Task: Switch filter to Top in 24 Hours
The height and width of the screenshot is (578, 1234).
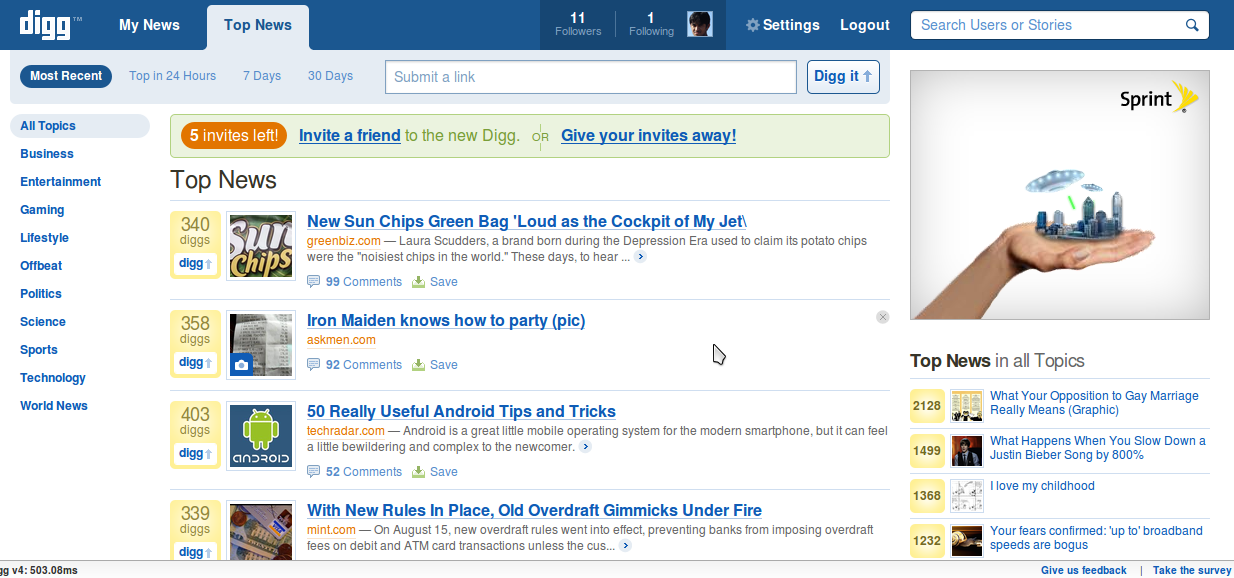Action: point(172,76)
